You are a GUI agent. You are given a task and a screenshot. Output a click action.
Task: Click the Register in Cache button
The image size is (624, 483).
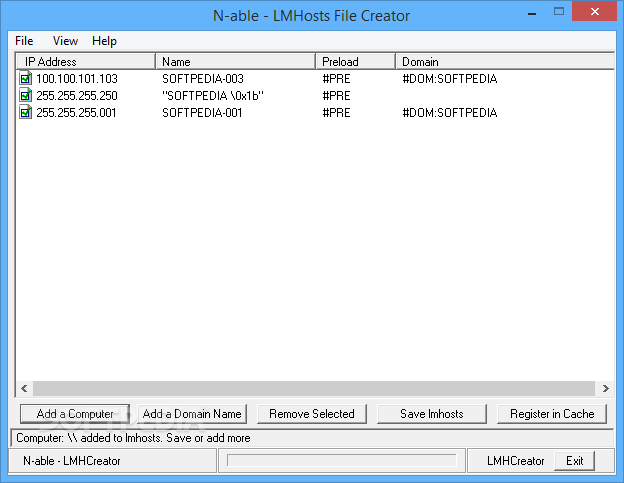(552, 414)
